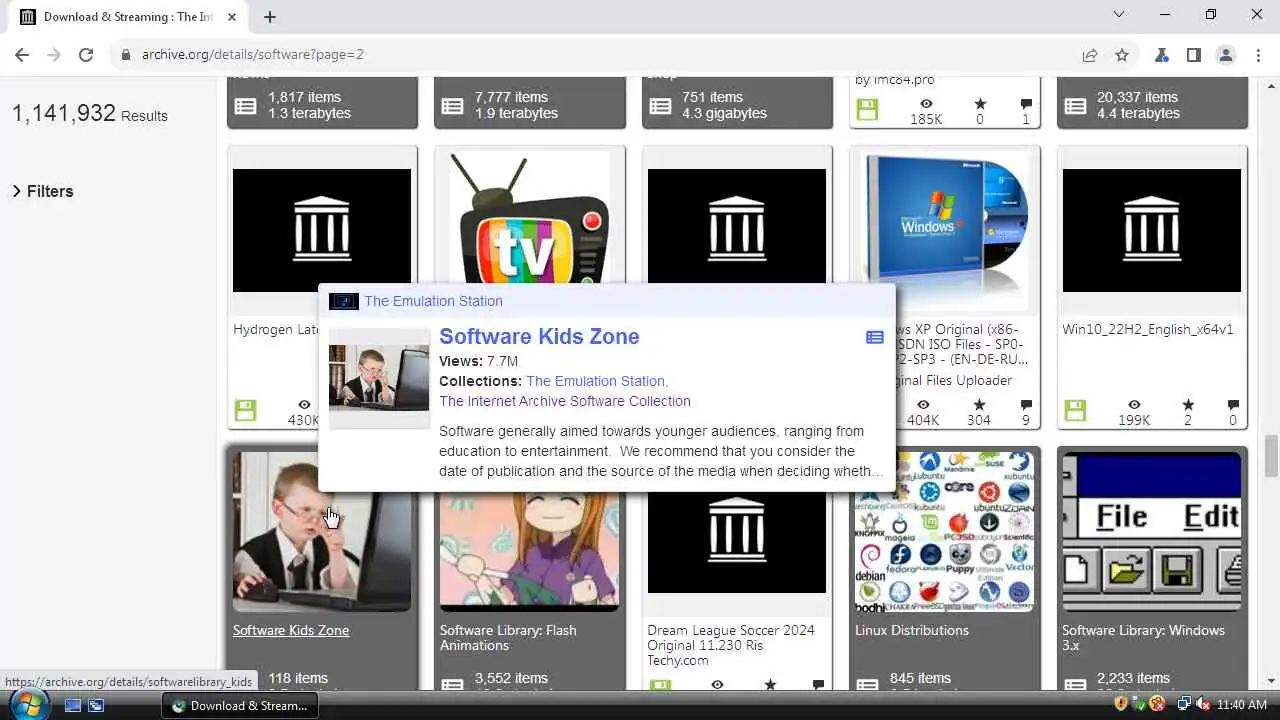Click the vertical page scrollbar thumb
Image resolution: width=1280 pixels, height=720 pixels.
[x=1271, y=456]
